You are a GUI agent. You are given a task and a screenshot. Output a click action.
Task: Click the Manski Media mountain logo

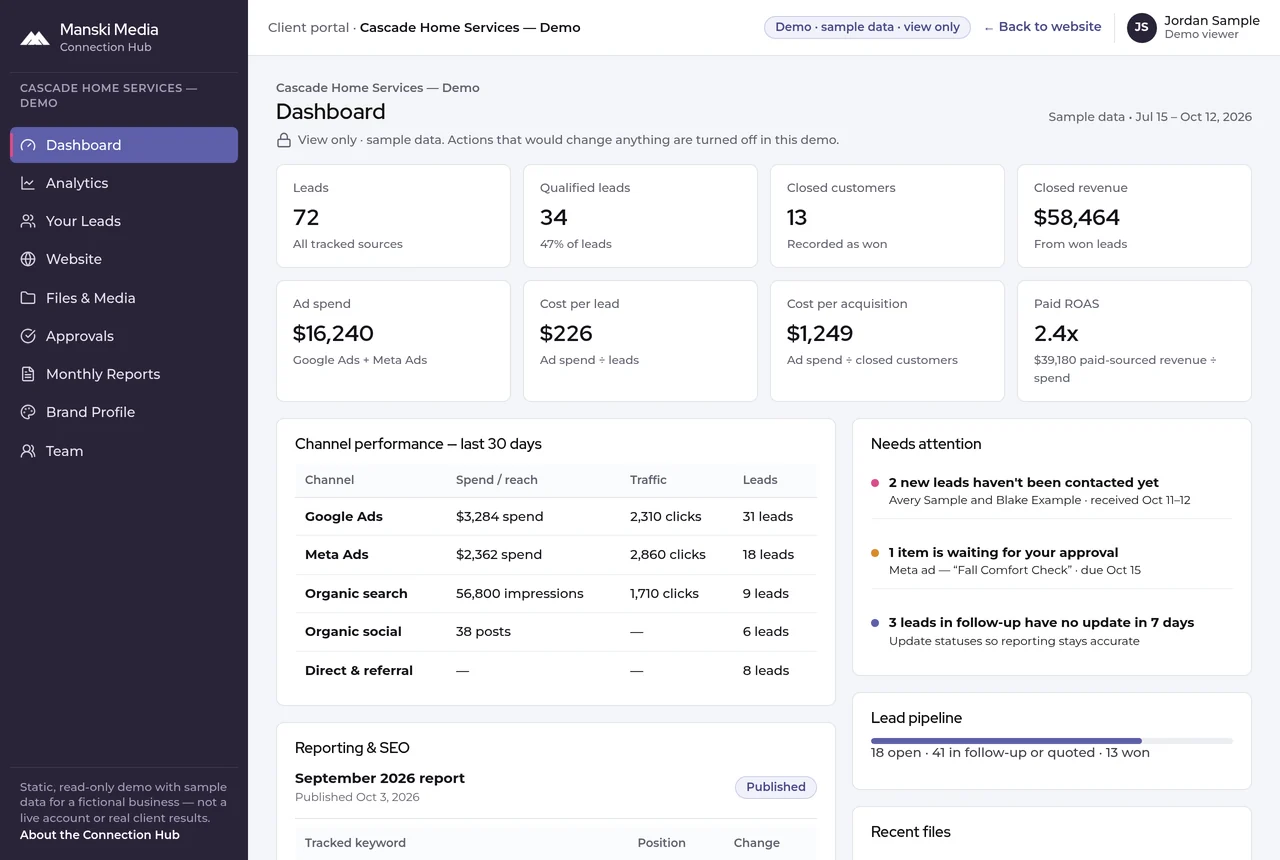[x=35, y=38]
